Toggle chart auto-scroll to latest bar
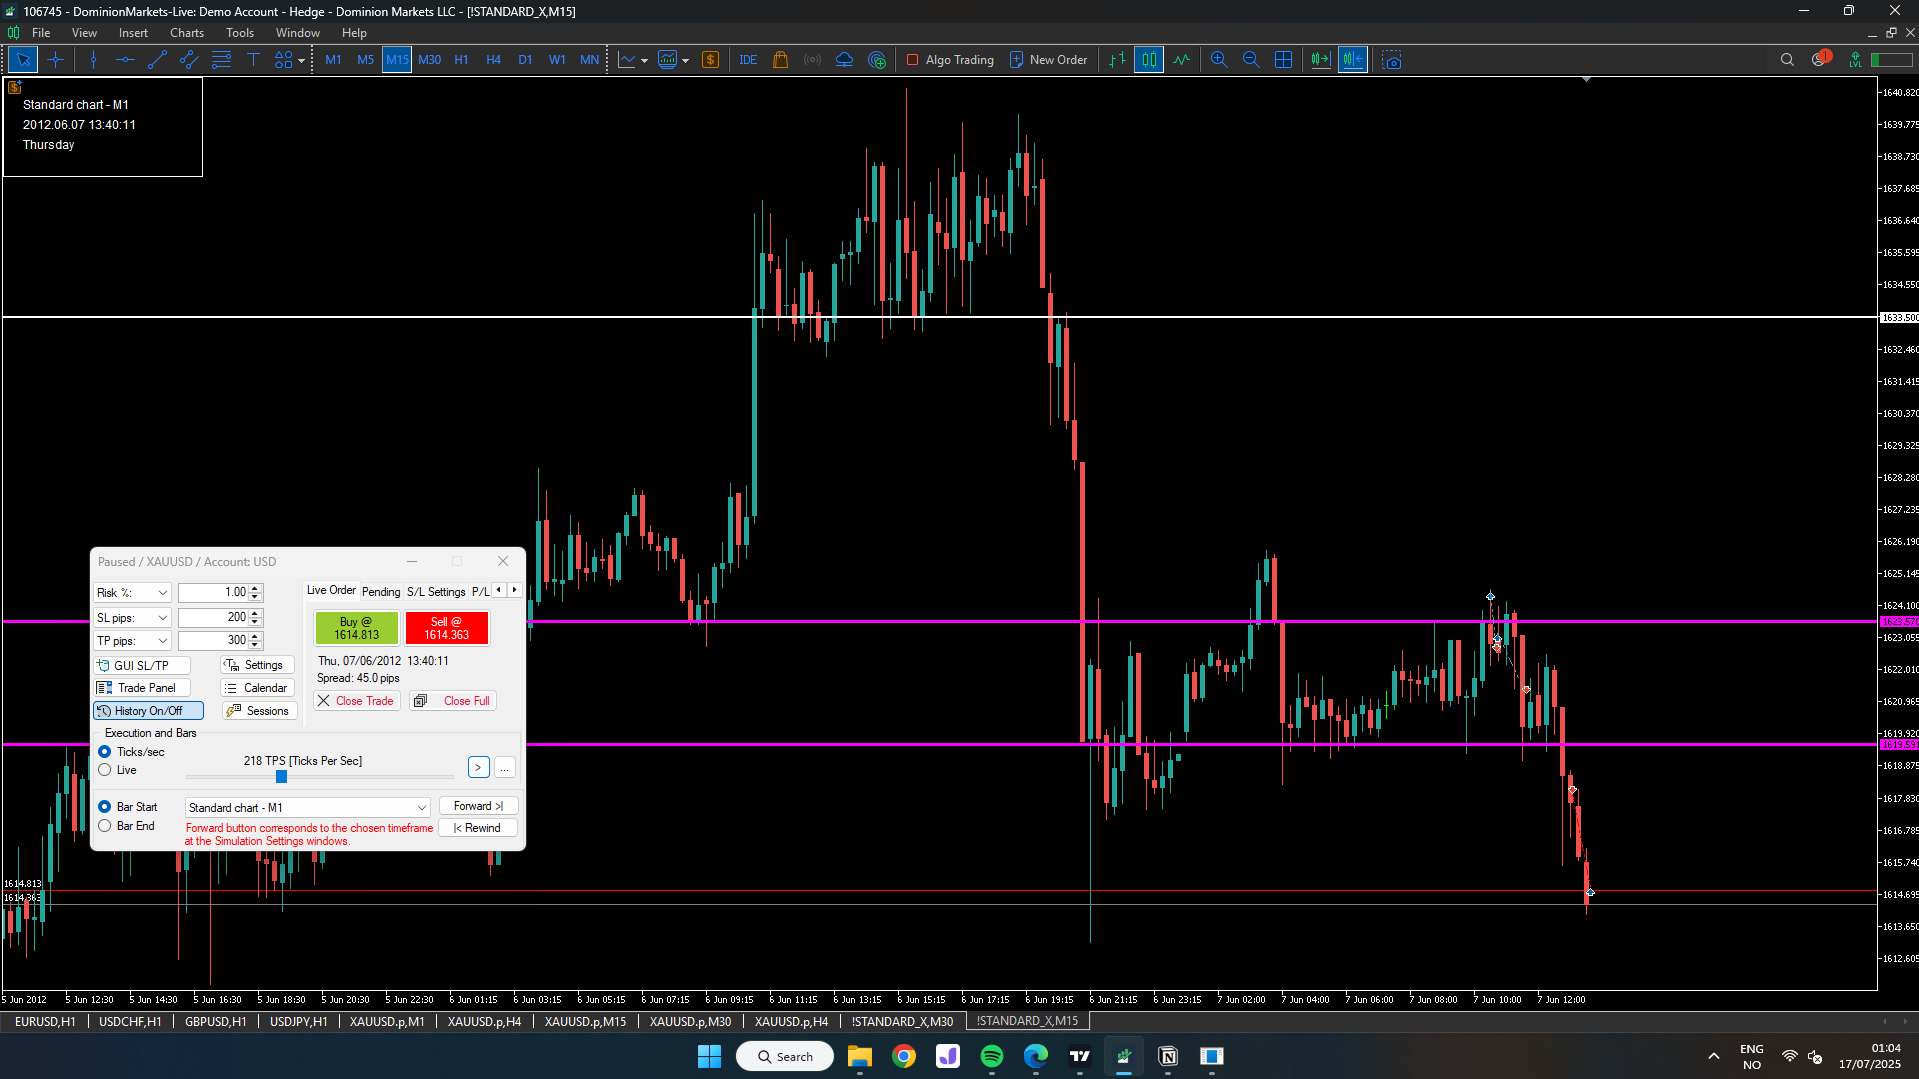The height and width of the screenshot is (1079, 1919). point(1321,60)
